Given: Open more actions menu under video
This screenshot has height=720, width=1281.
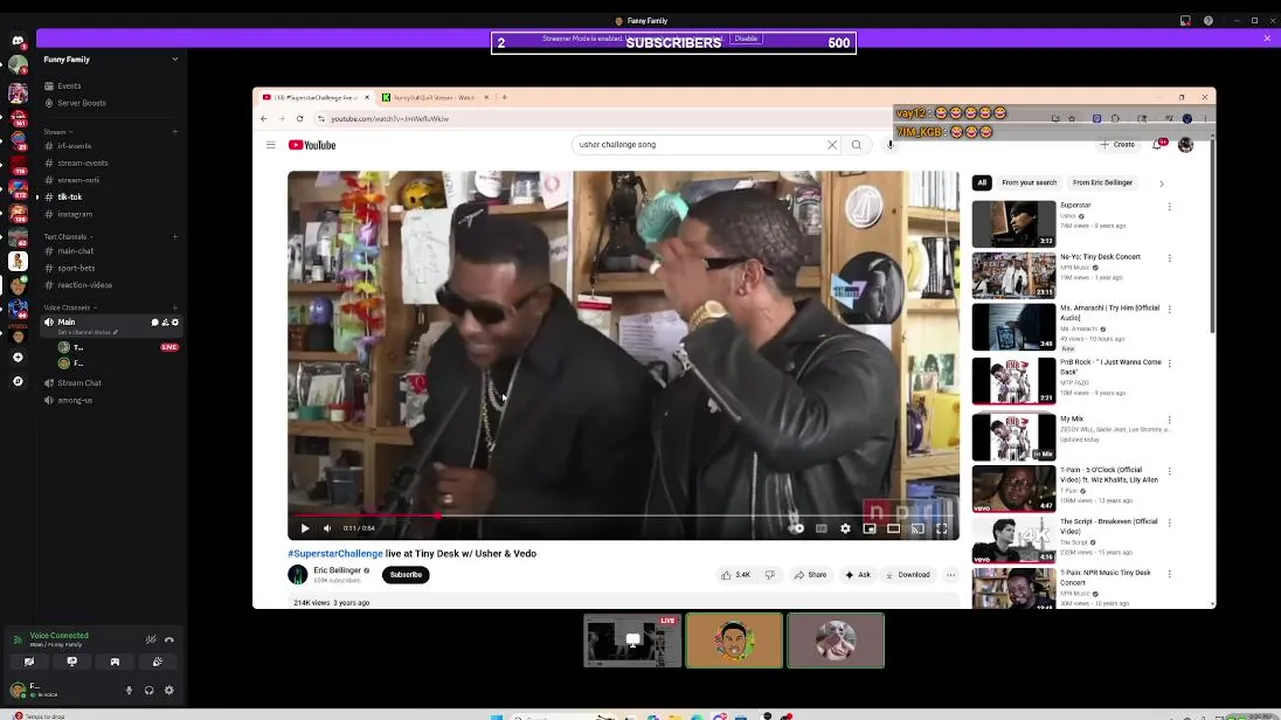Looking at the screenshot, I should 950,575.
